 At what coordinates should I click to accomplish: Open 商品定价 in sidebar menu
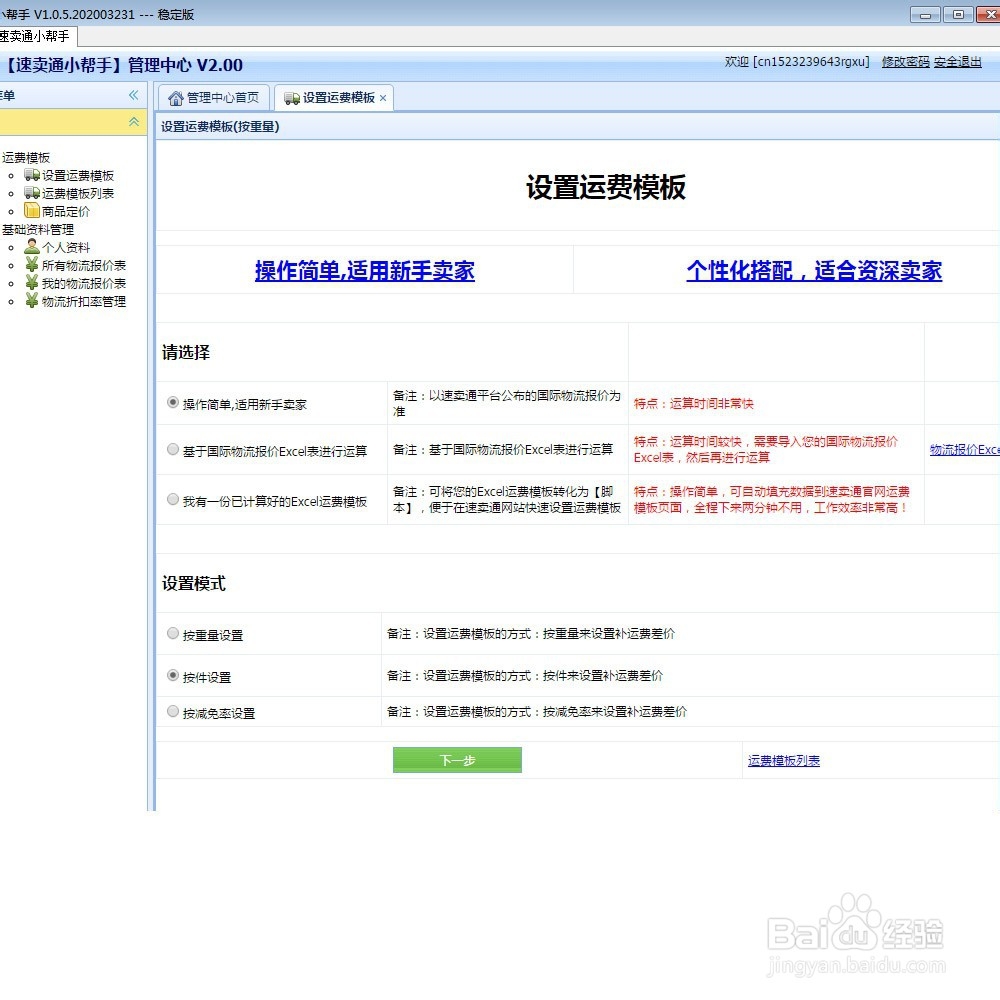tap(66, 211)
